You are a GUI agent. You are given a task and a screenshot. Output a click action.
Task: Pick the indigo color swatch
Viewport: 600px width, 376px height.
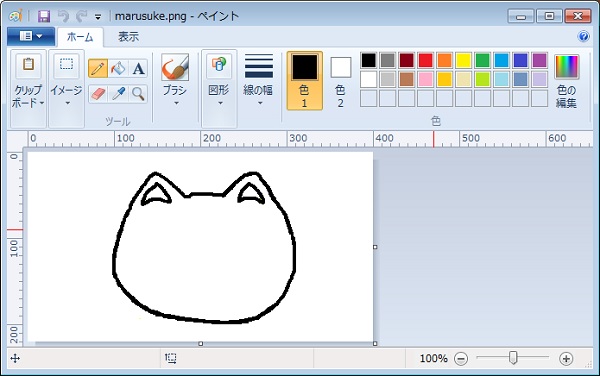click(x=520, y=60)
